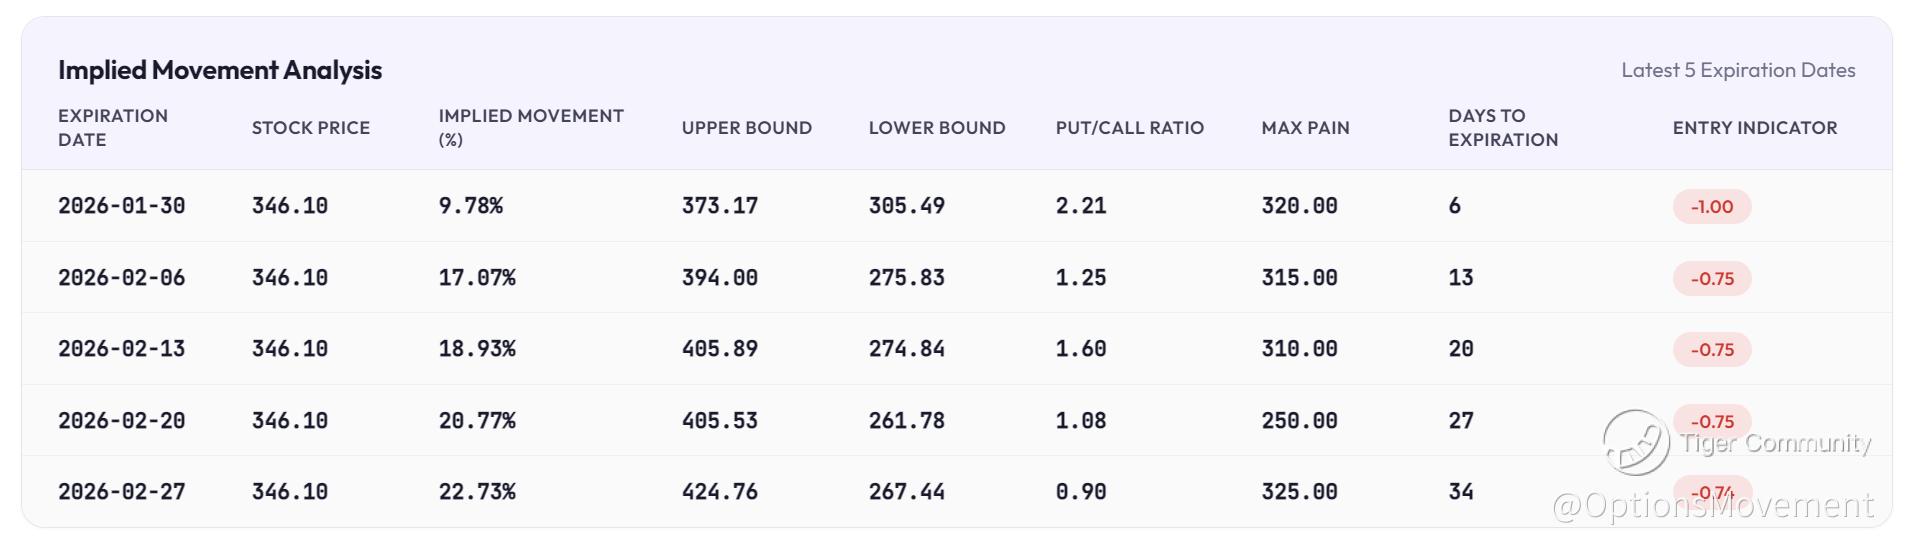Click the Implied Movement Analysis title
This screenshot has height=549, width=1912.
click(220, 70)
